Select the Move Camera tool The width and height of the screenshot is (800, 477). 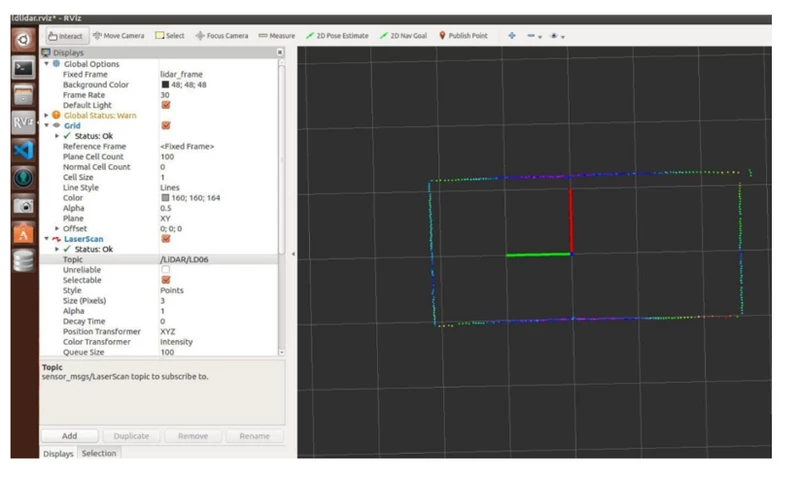(x=118, y=36)
